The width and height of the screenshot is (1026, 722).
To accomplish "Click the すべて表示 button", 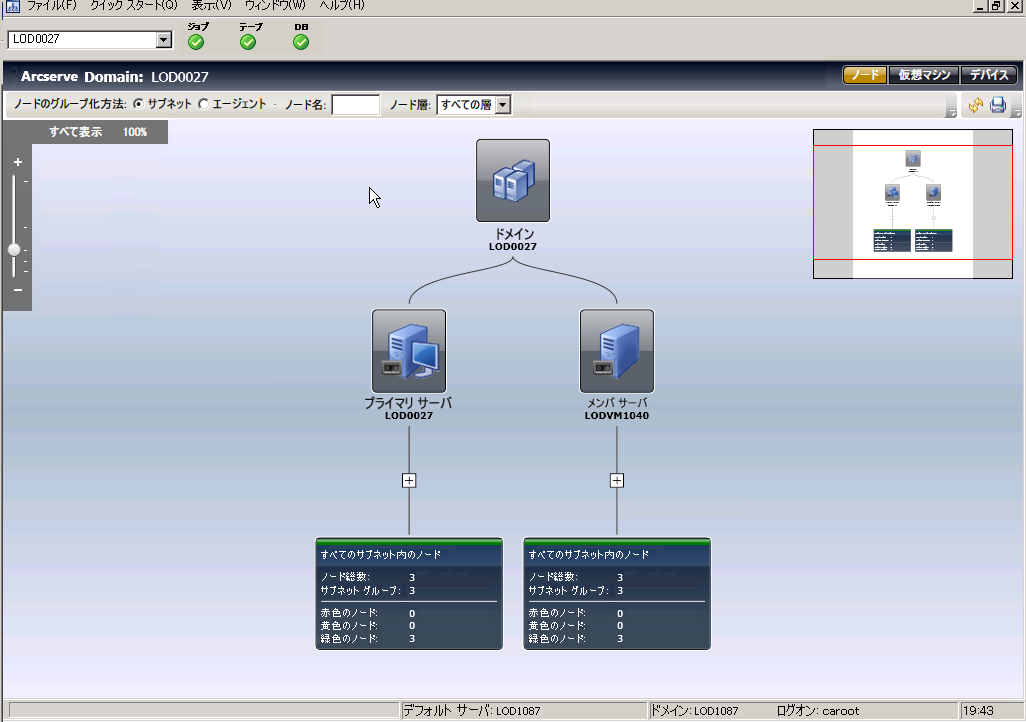I will (x=76, y=132).
